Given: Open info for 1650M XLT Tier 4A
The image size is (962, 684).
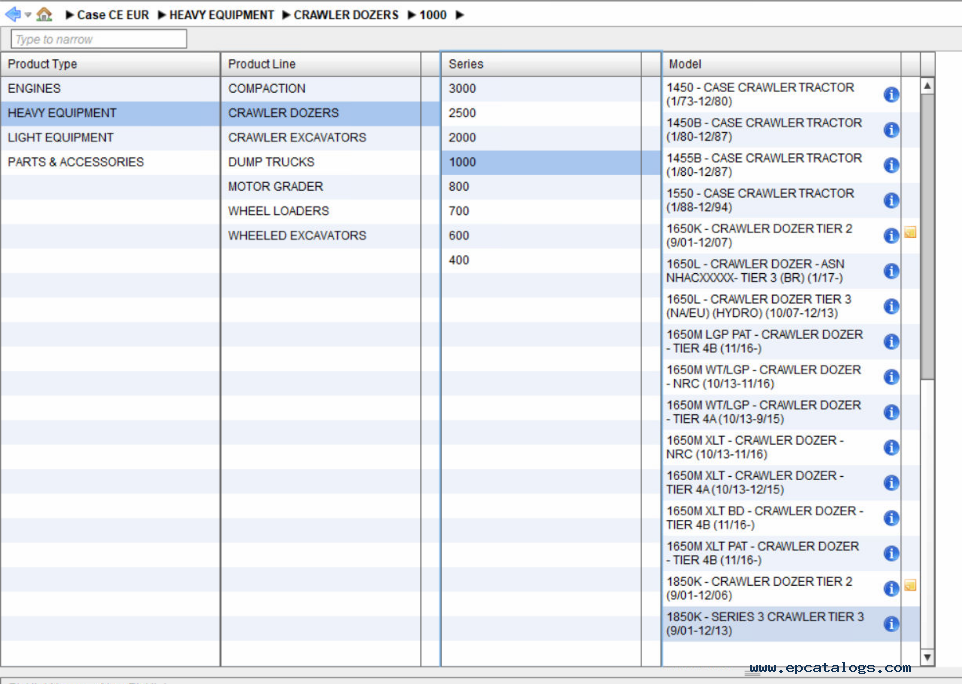Looking at the screenshot, I should (x=891, y=483).
